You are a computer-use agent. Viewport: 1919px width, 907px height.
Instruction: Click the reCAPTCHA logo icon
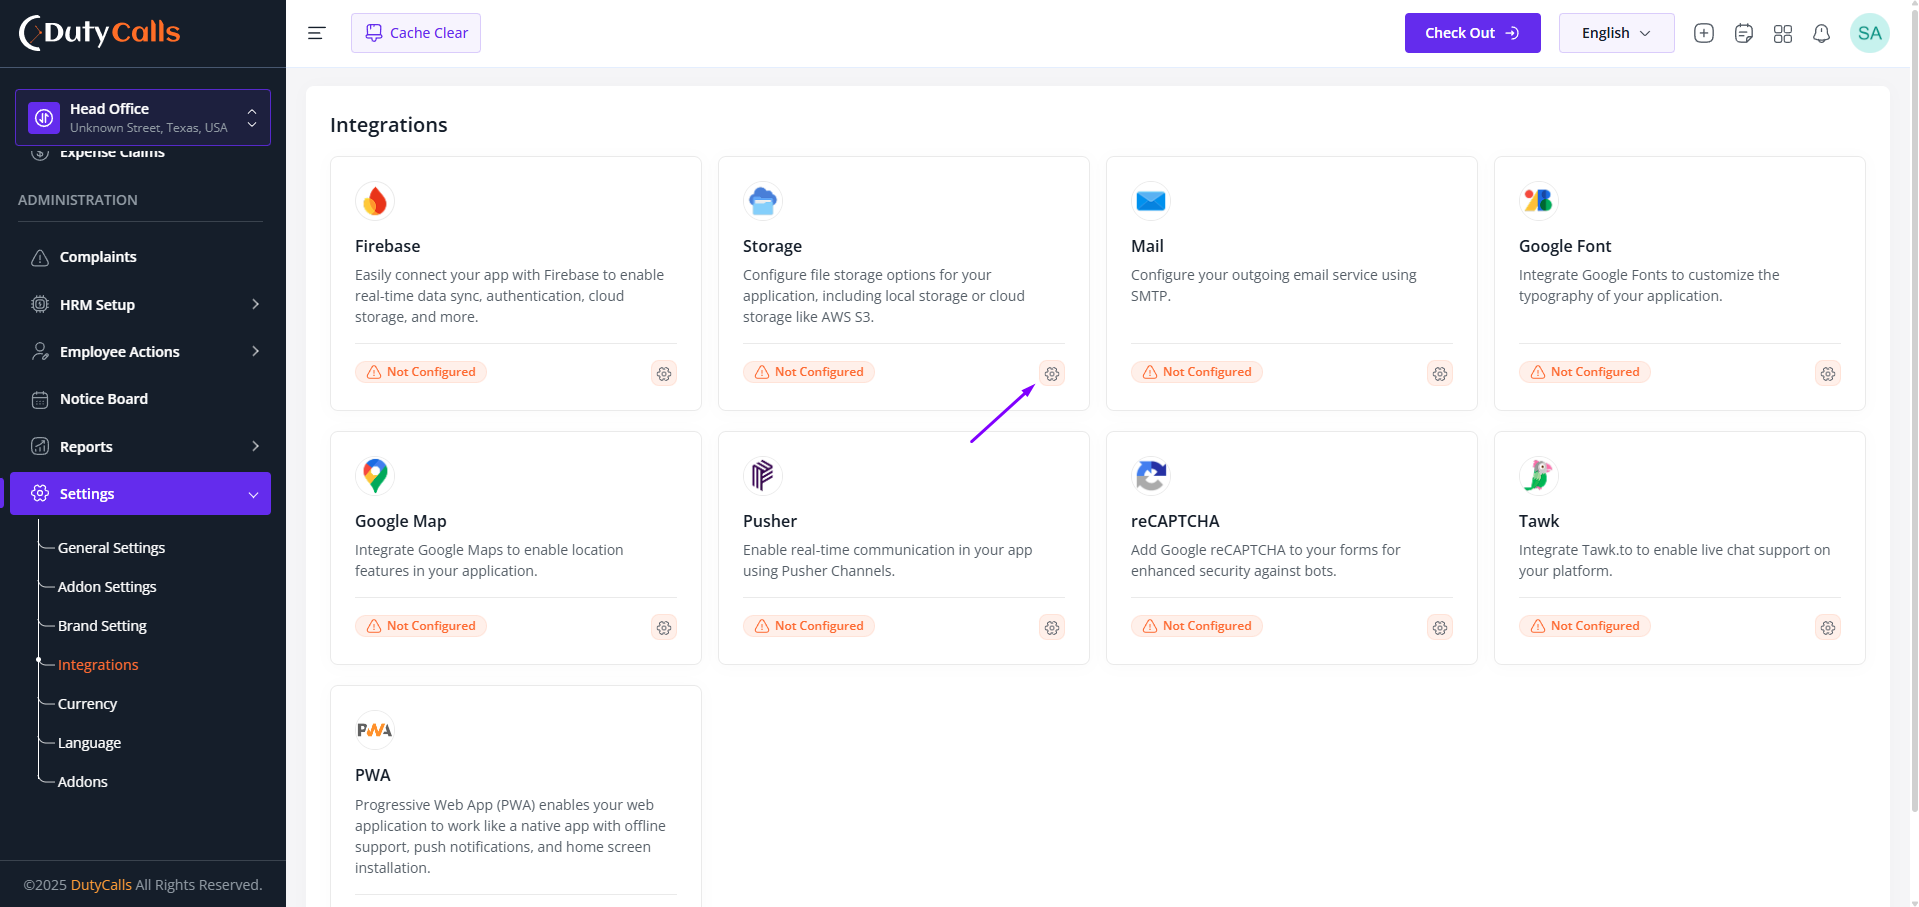coord(1151,476)
